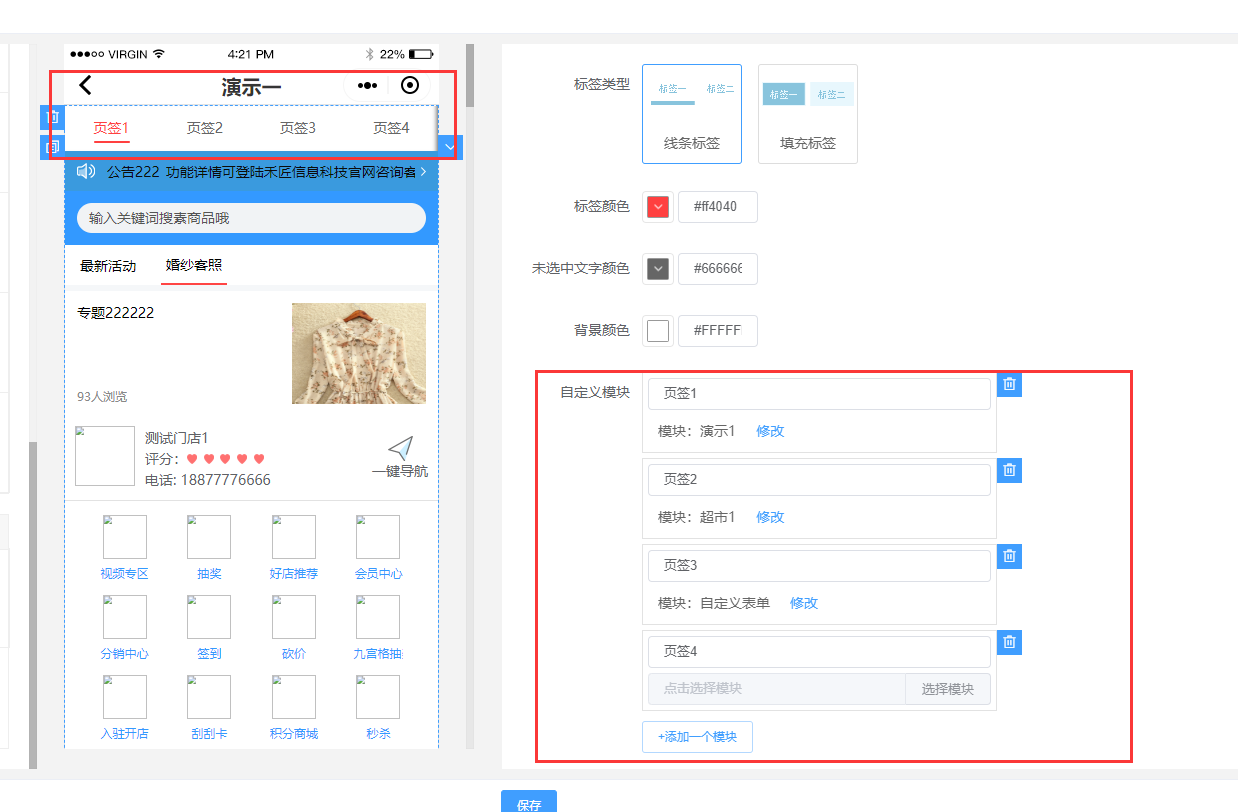This screenshot has width=1238, height=812.
Task: Select the 婚纱客照 tab
Action: [194, 266]
